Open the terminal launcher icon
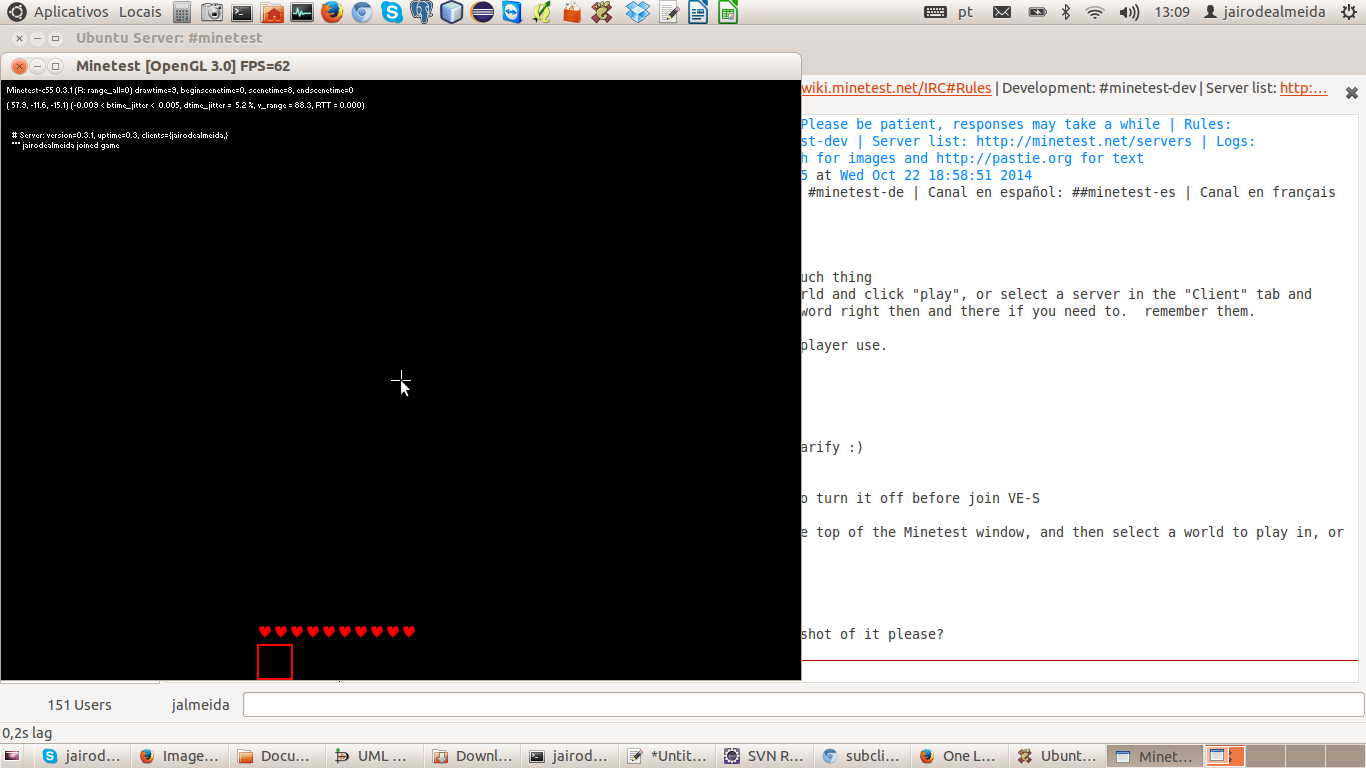The height and width of the screenshot is (768, 1366). 241,12
